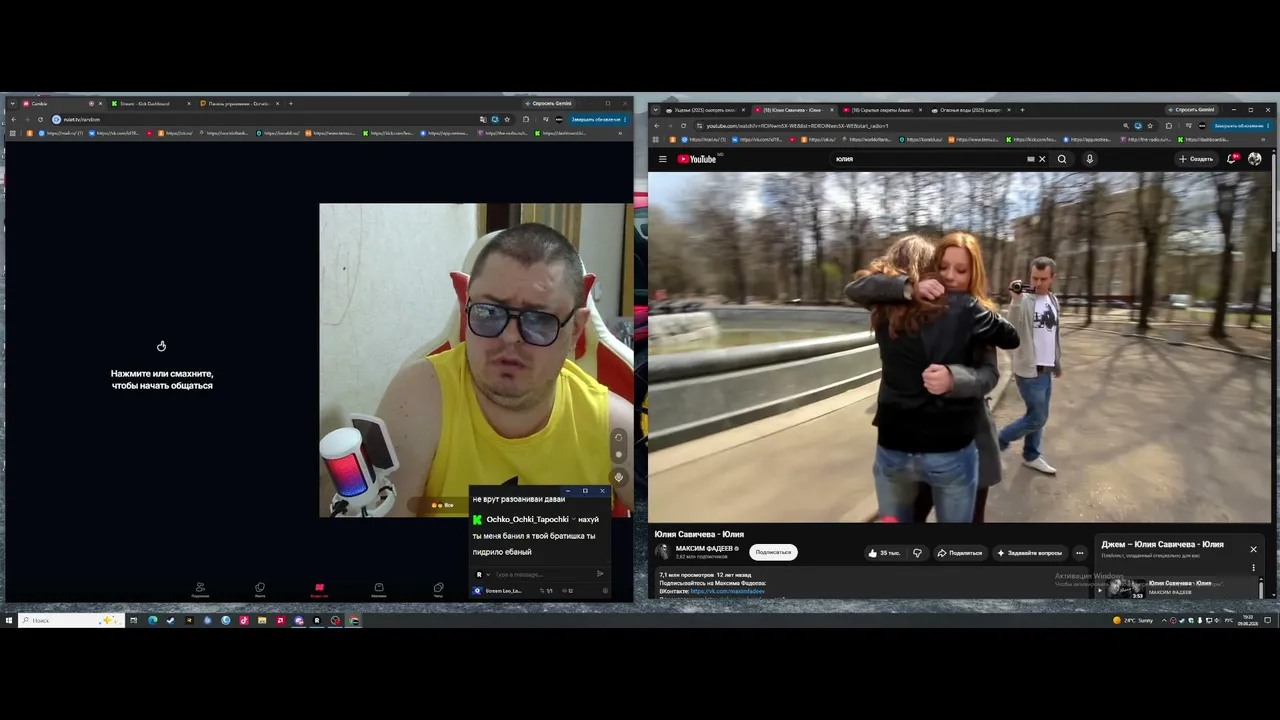Clear the YouTube search field
1280x720 pixels.
(x=1041, y=159)
